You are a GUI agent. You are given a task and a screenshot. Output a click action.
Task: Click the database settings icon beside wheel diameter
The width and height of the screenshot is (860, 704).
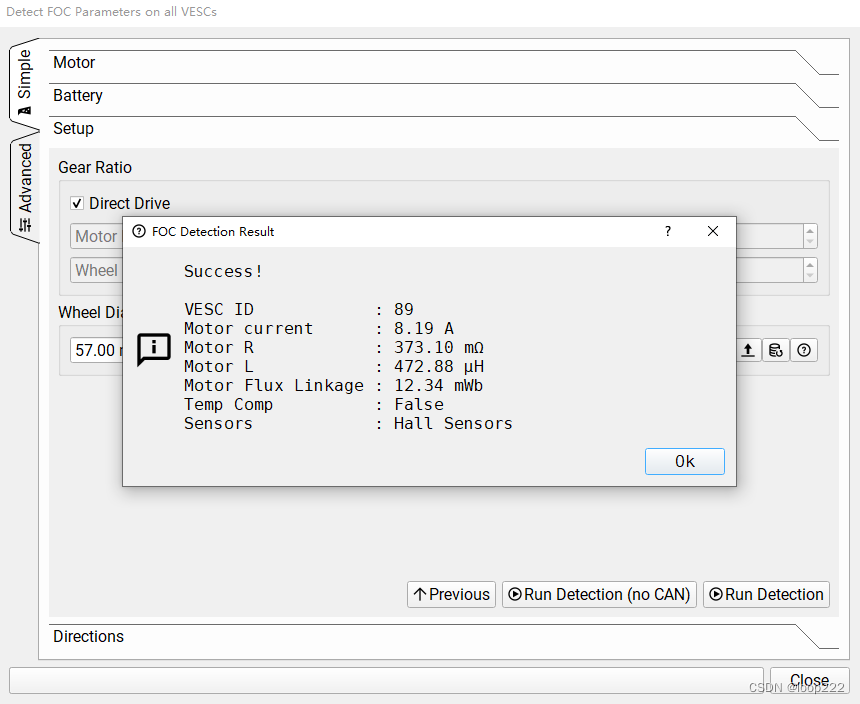point(776,350)
